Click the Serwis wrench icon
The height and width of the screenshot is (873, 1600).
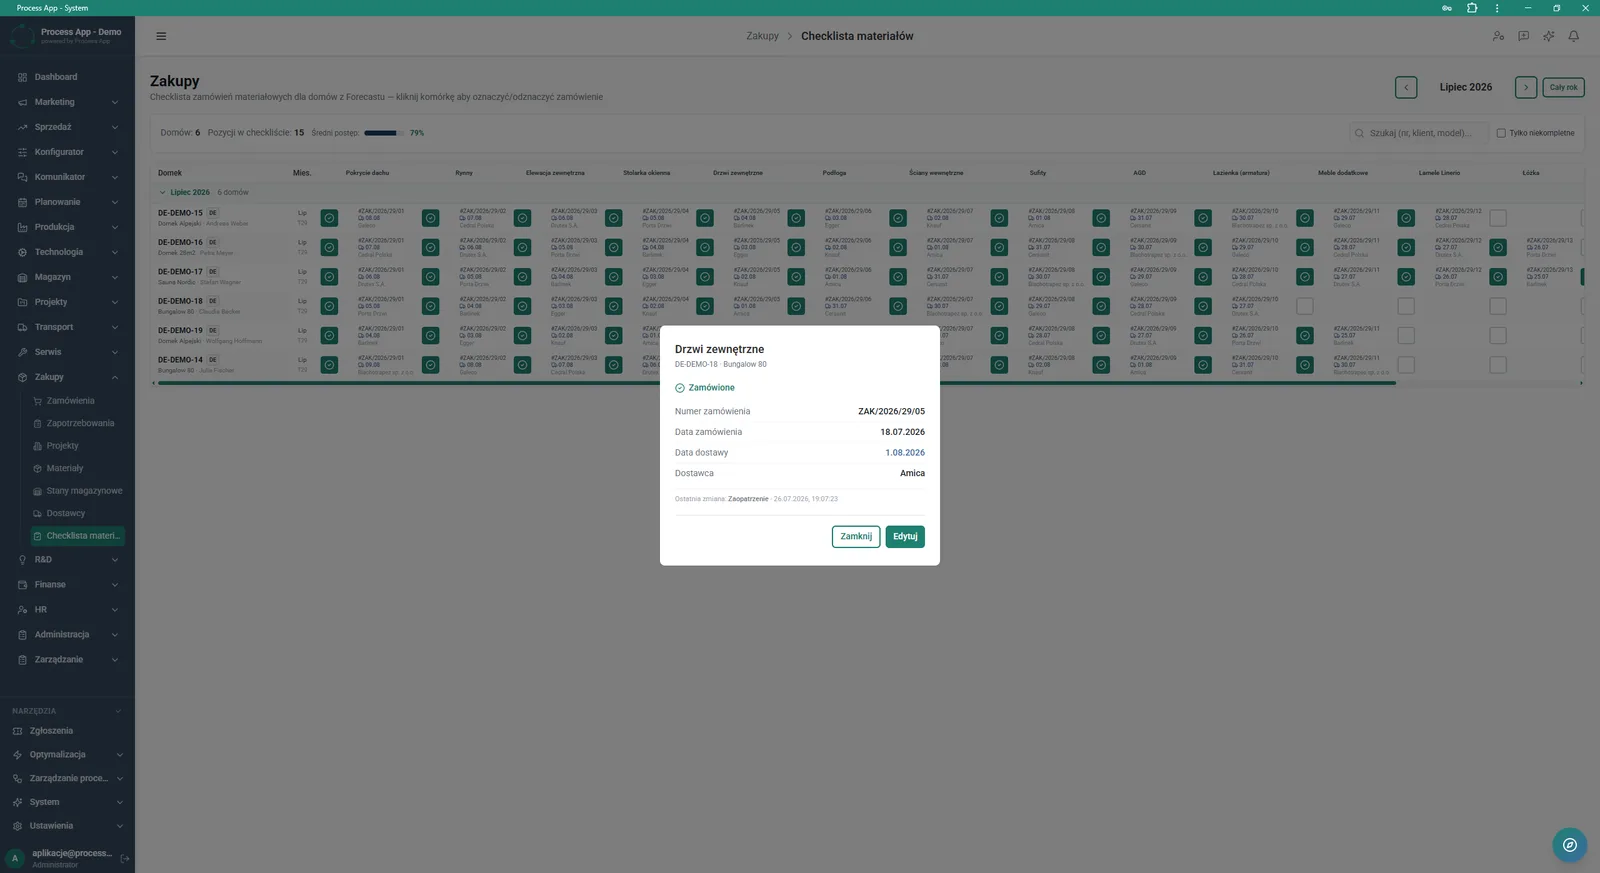click(x=22, y=352)
